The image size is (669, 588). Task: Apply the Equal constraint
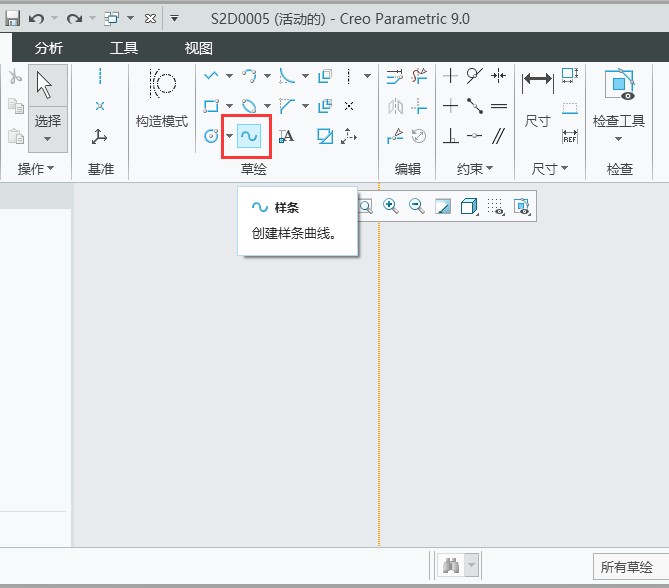pyautogui.click(x=499, y=106)
